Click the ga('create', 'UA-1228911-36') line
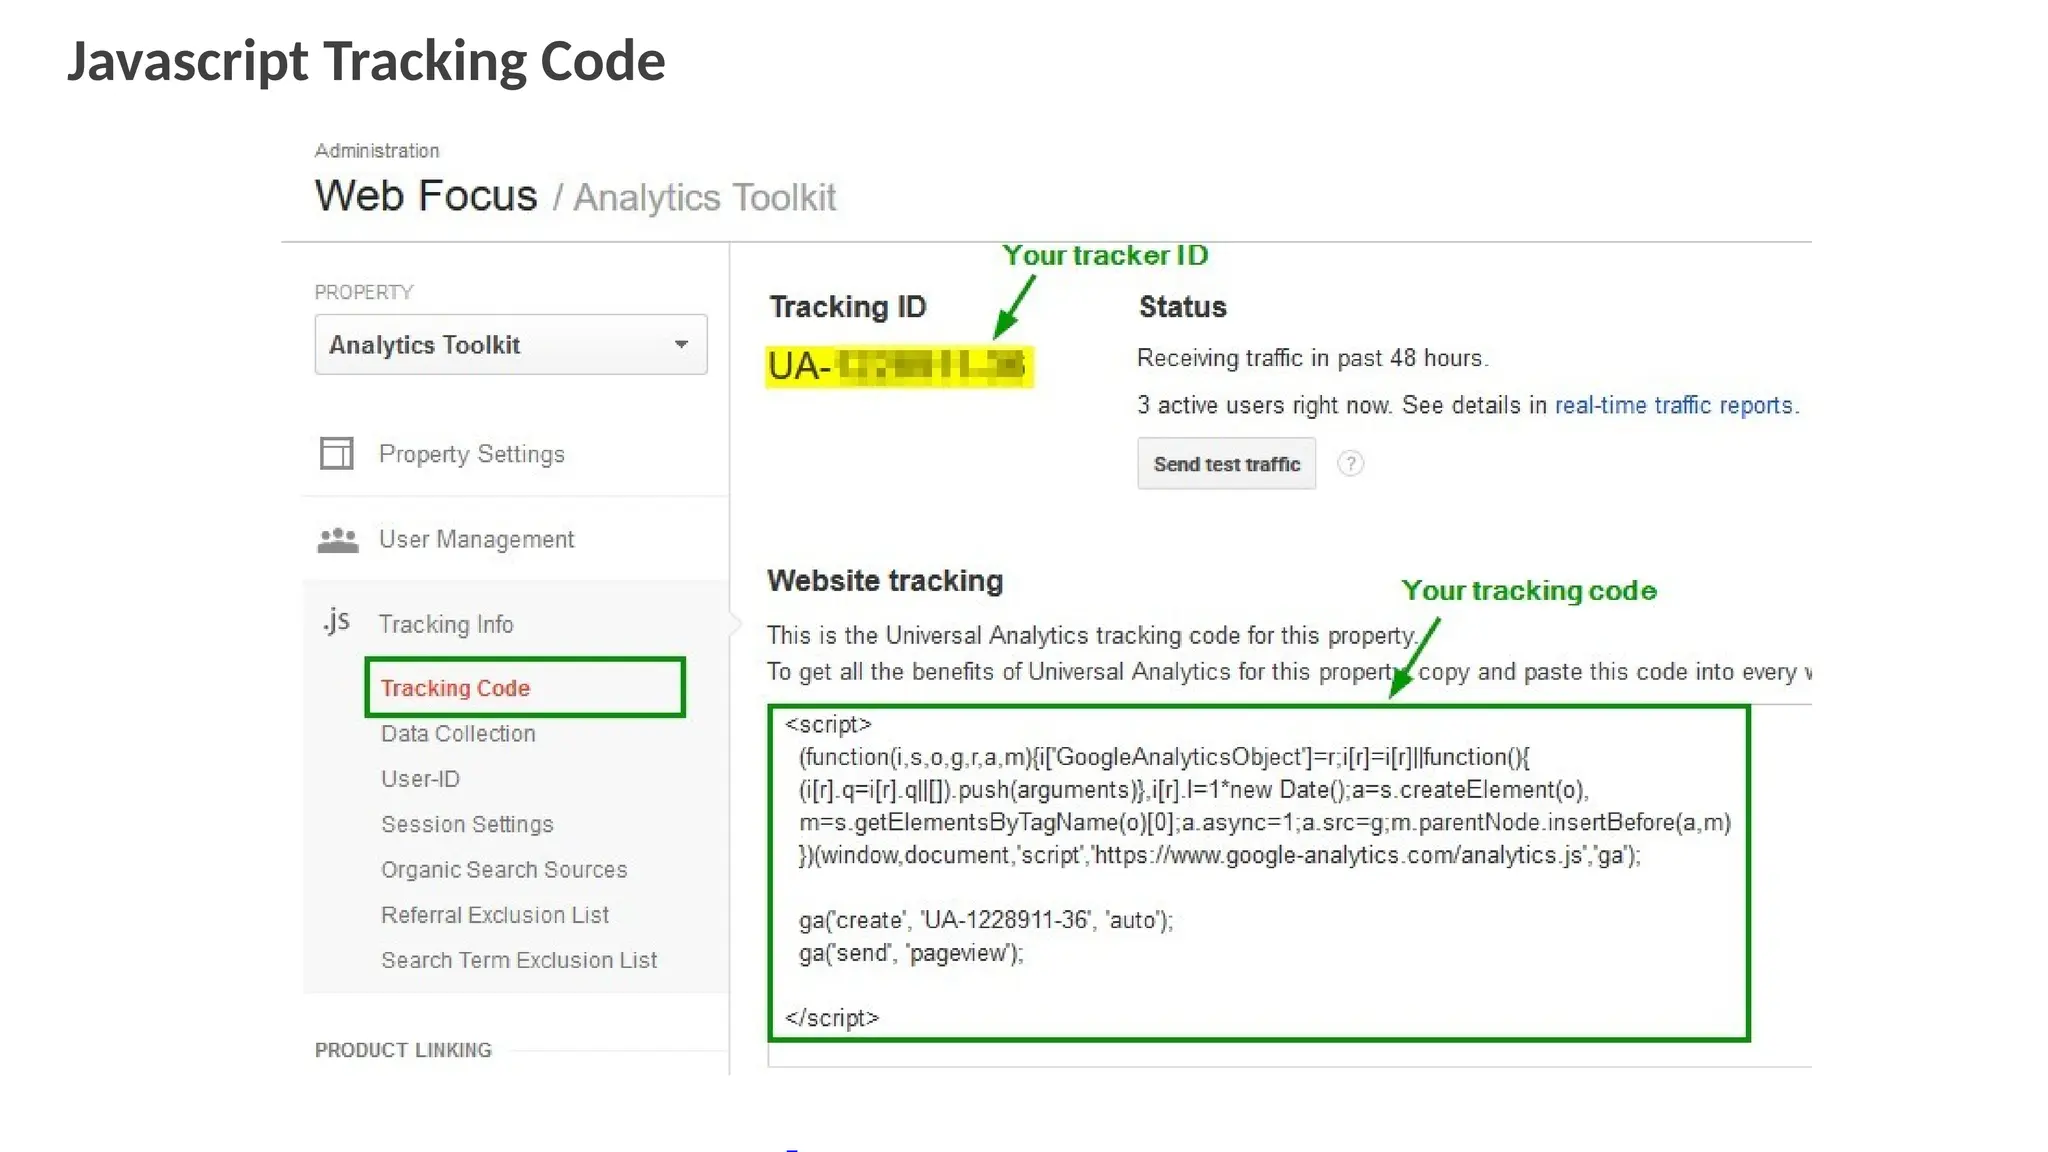 tap(985, 920)
